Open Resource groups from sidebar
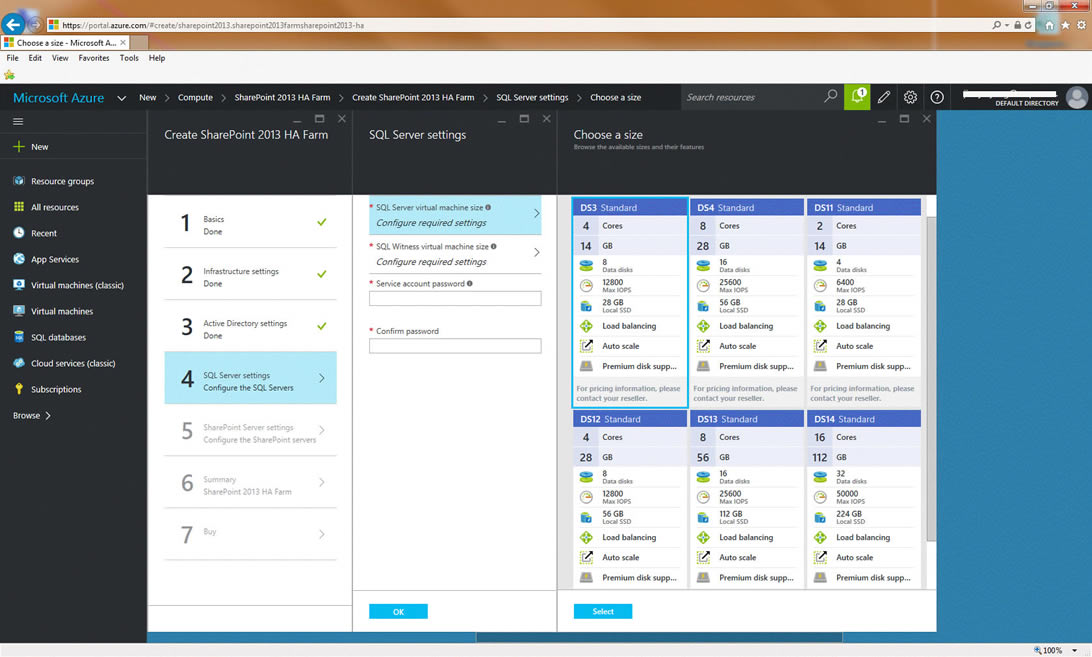This screenshot has height=657, width=1092. click(62, 181)
